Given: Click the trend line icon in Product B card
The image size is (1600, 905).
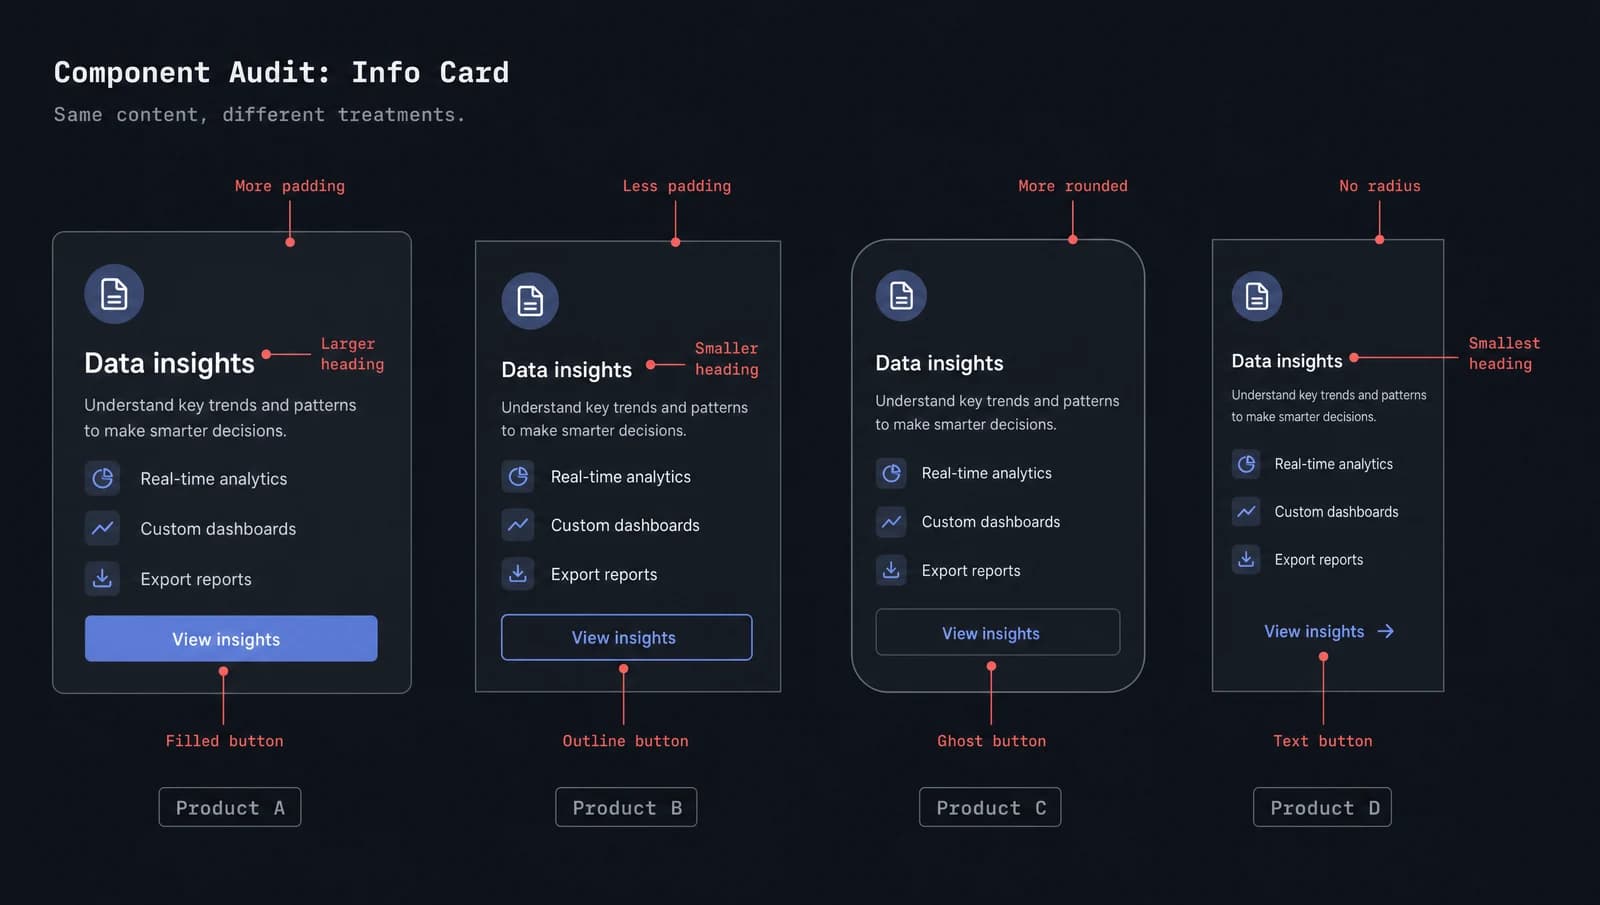Looking at the screenshot, I should point(518,524).
